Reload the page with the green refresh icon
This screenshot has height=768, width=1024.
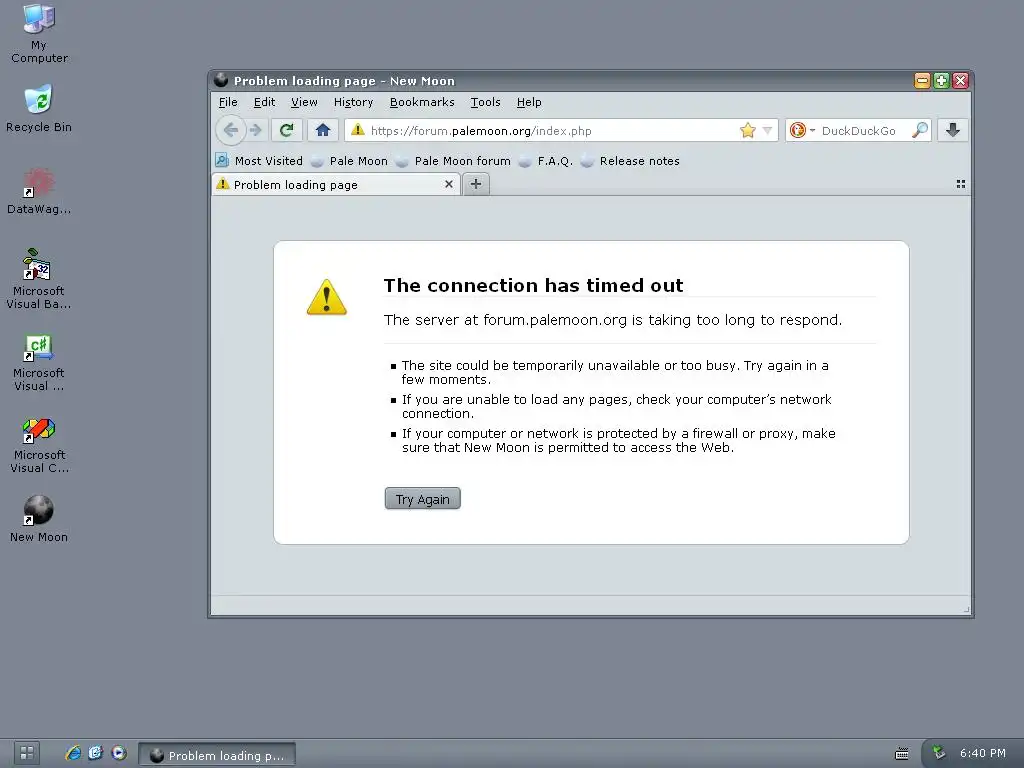286,130
